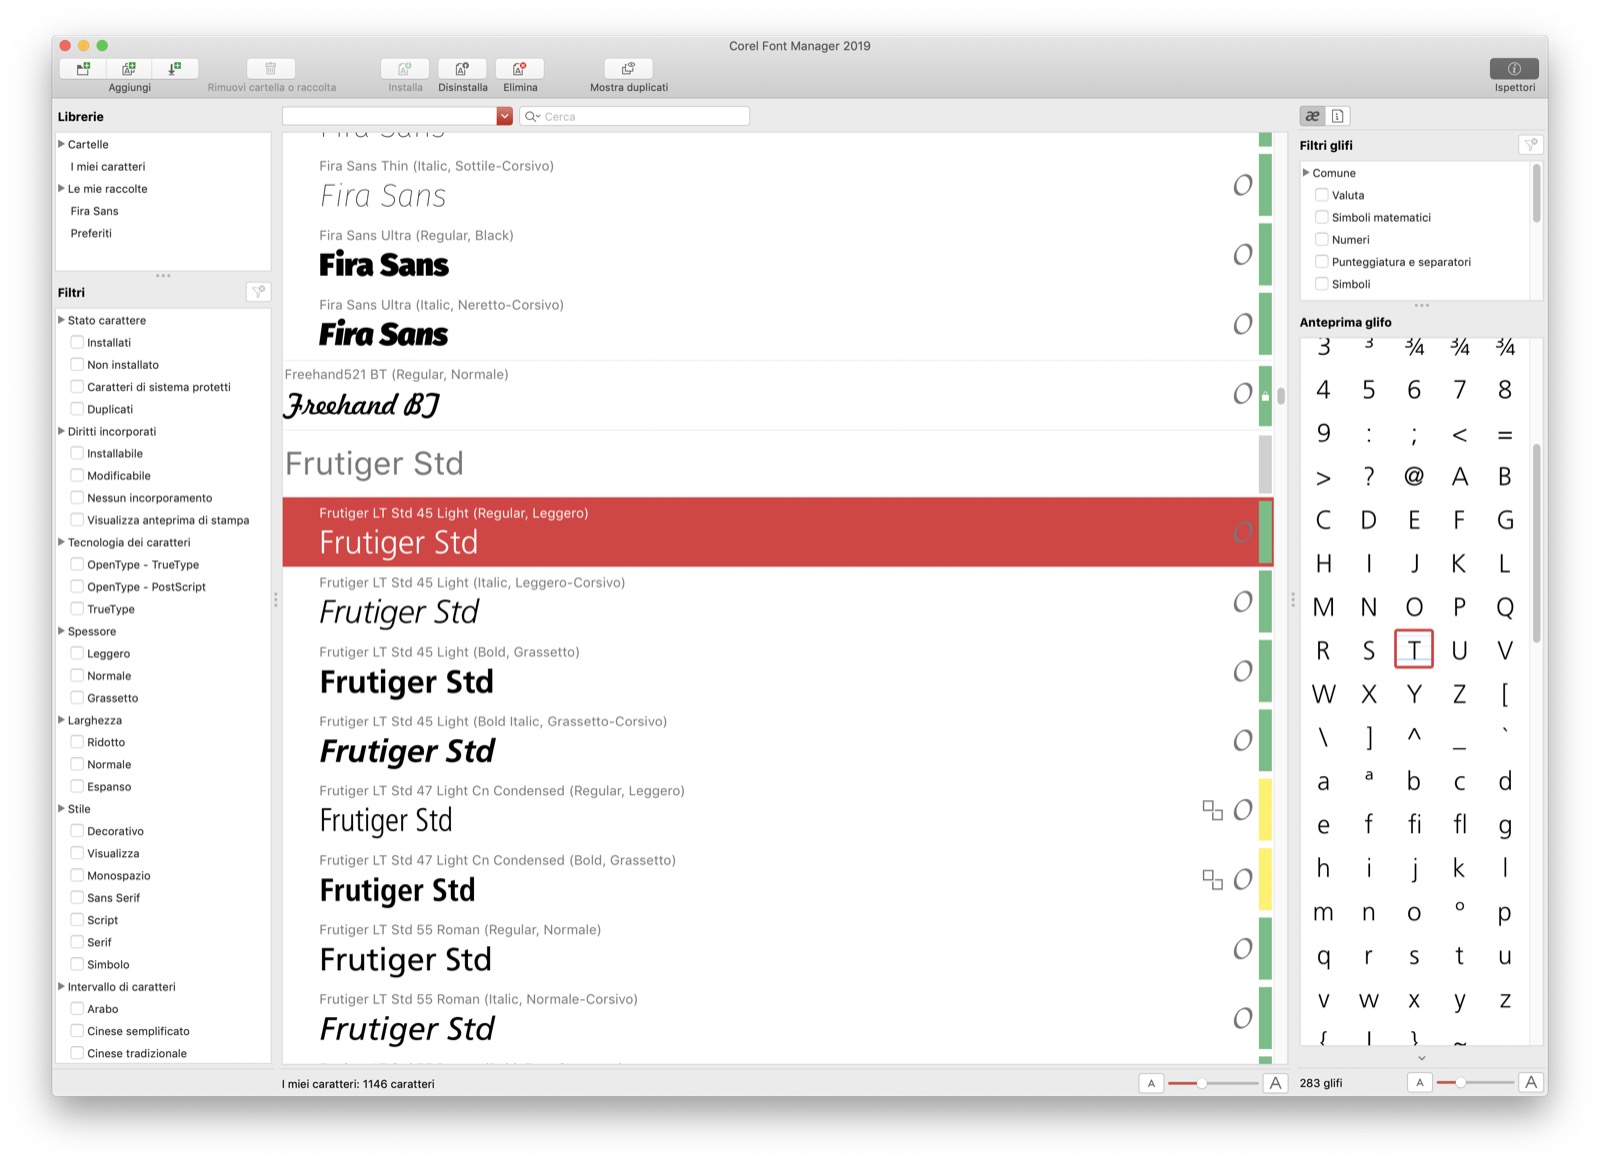
Task: Collapse the Diritti incorporati group
Action: coord(61,431)
